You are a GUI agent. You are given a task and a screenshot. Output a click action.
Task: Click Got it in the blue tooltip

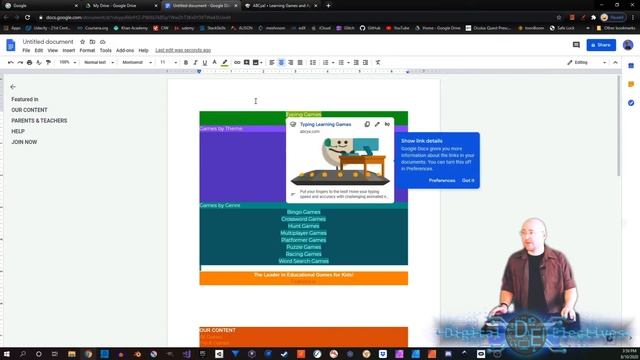click(x=468, y=180)
